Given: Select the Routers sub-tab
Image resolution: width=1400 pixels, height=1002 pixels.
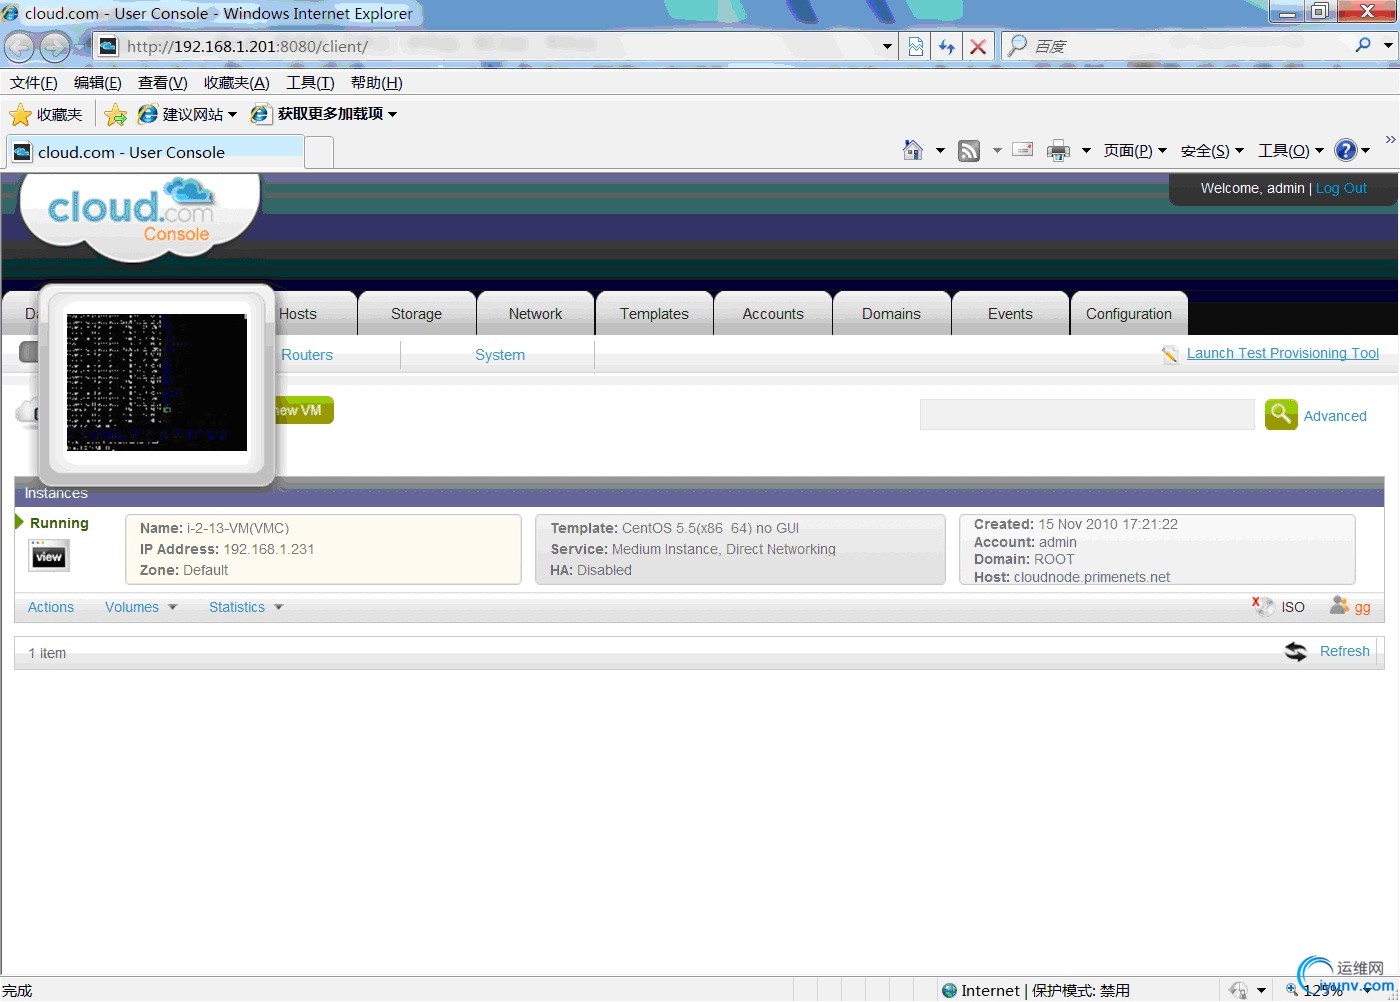Looking at the screenshot, I should click(307, 355).
